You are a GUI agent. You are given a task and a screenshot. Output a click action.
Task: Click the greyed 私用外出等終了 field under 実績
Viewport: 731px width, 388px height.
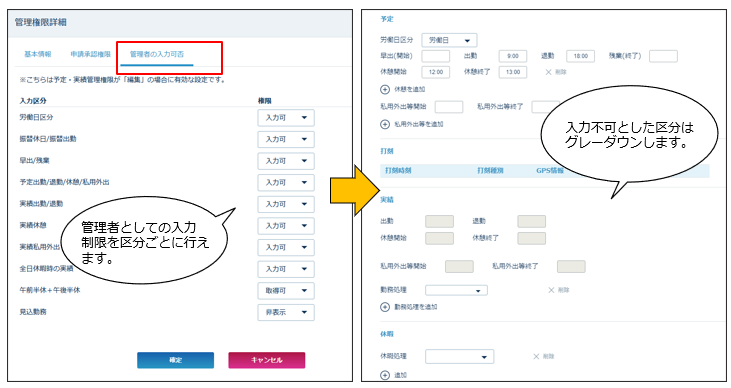(x=571, y=266)
